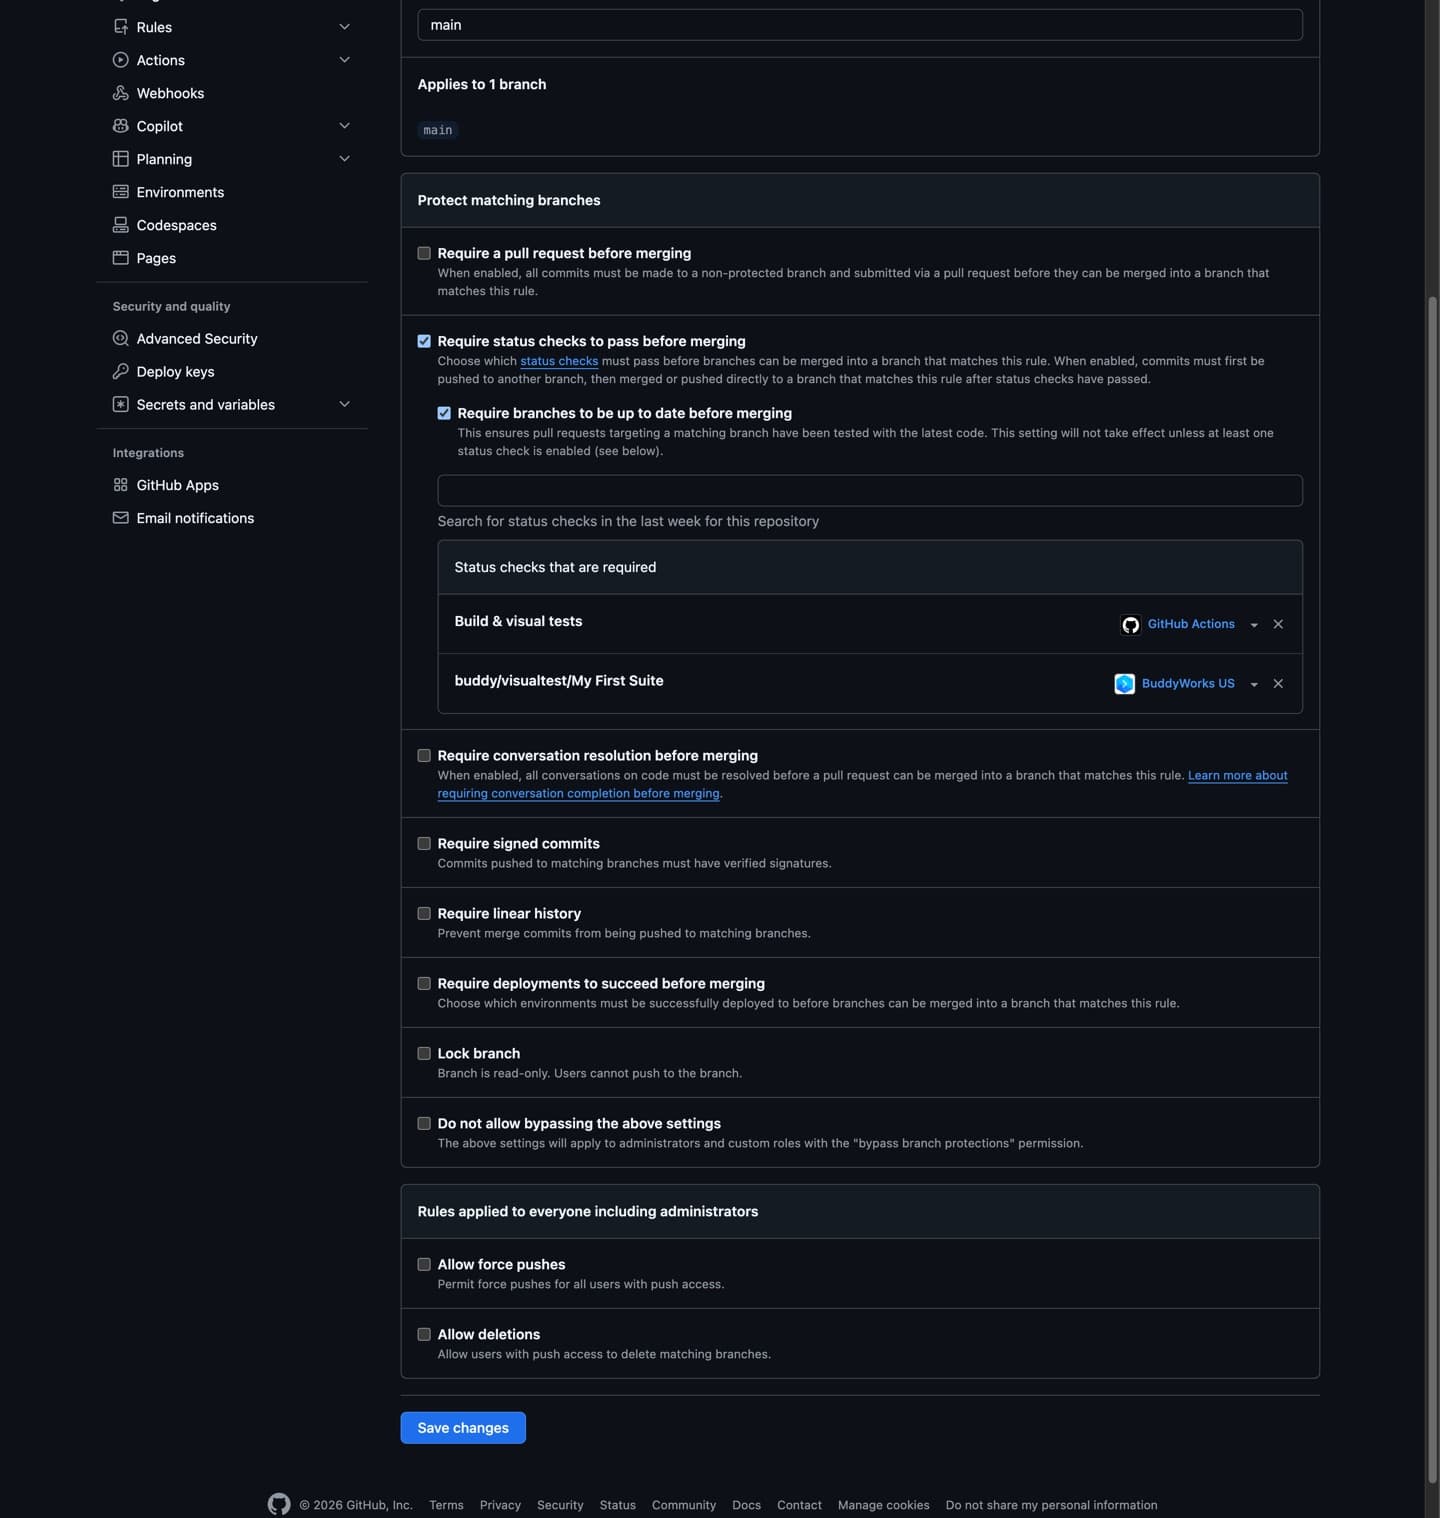Open Manage cookies footer link

883,1505
